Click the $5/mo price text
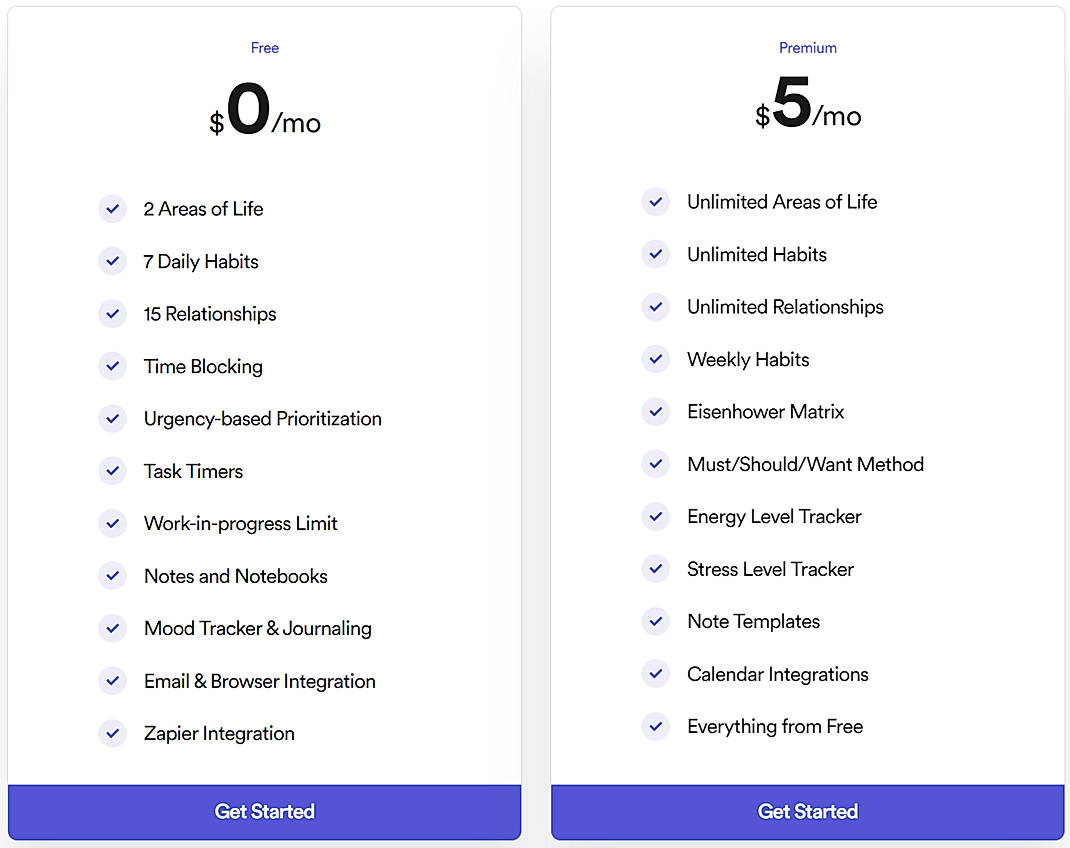 [807, 108]
